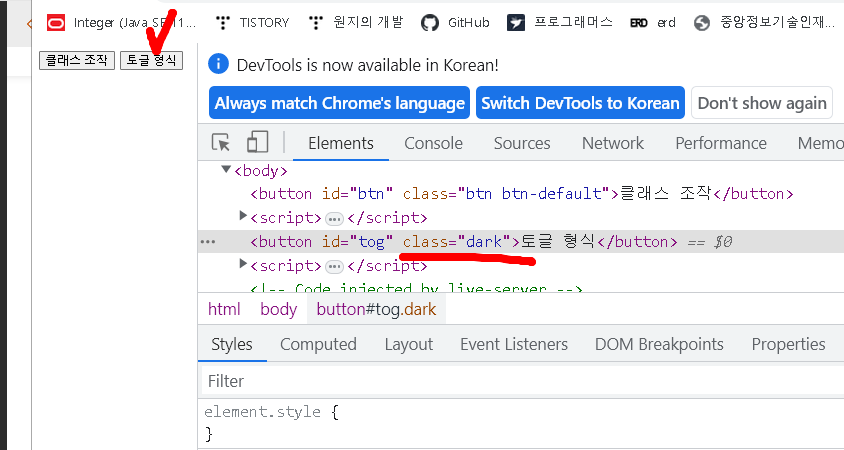
Task: Click the class="btn btn-default" attribute text
Action: pyautogui.click(x=505, y=194)
